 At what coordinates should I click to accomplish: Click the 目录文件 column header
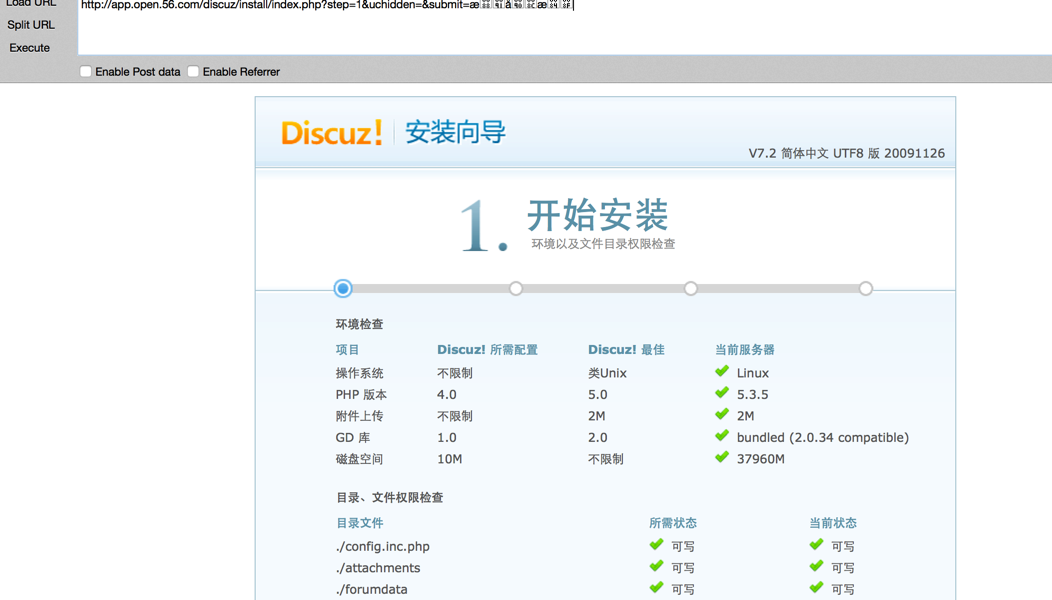tap(360, 523)
